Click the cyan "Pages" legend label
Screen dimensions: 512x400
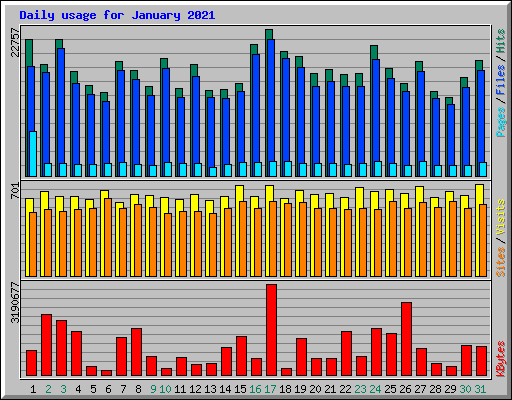(x=501, y=122)
